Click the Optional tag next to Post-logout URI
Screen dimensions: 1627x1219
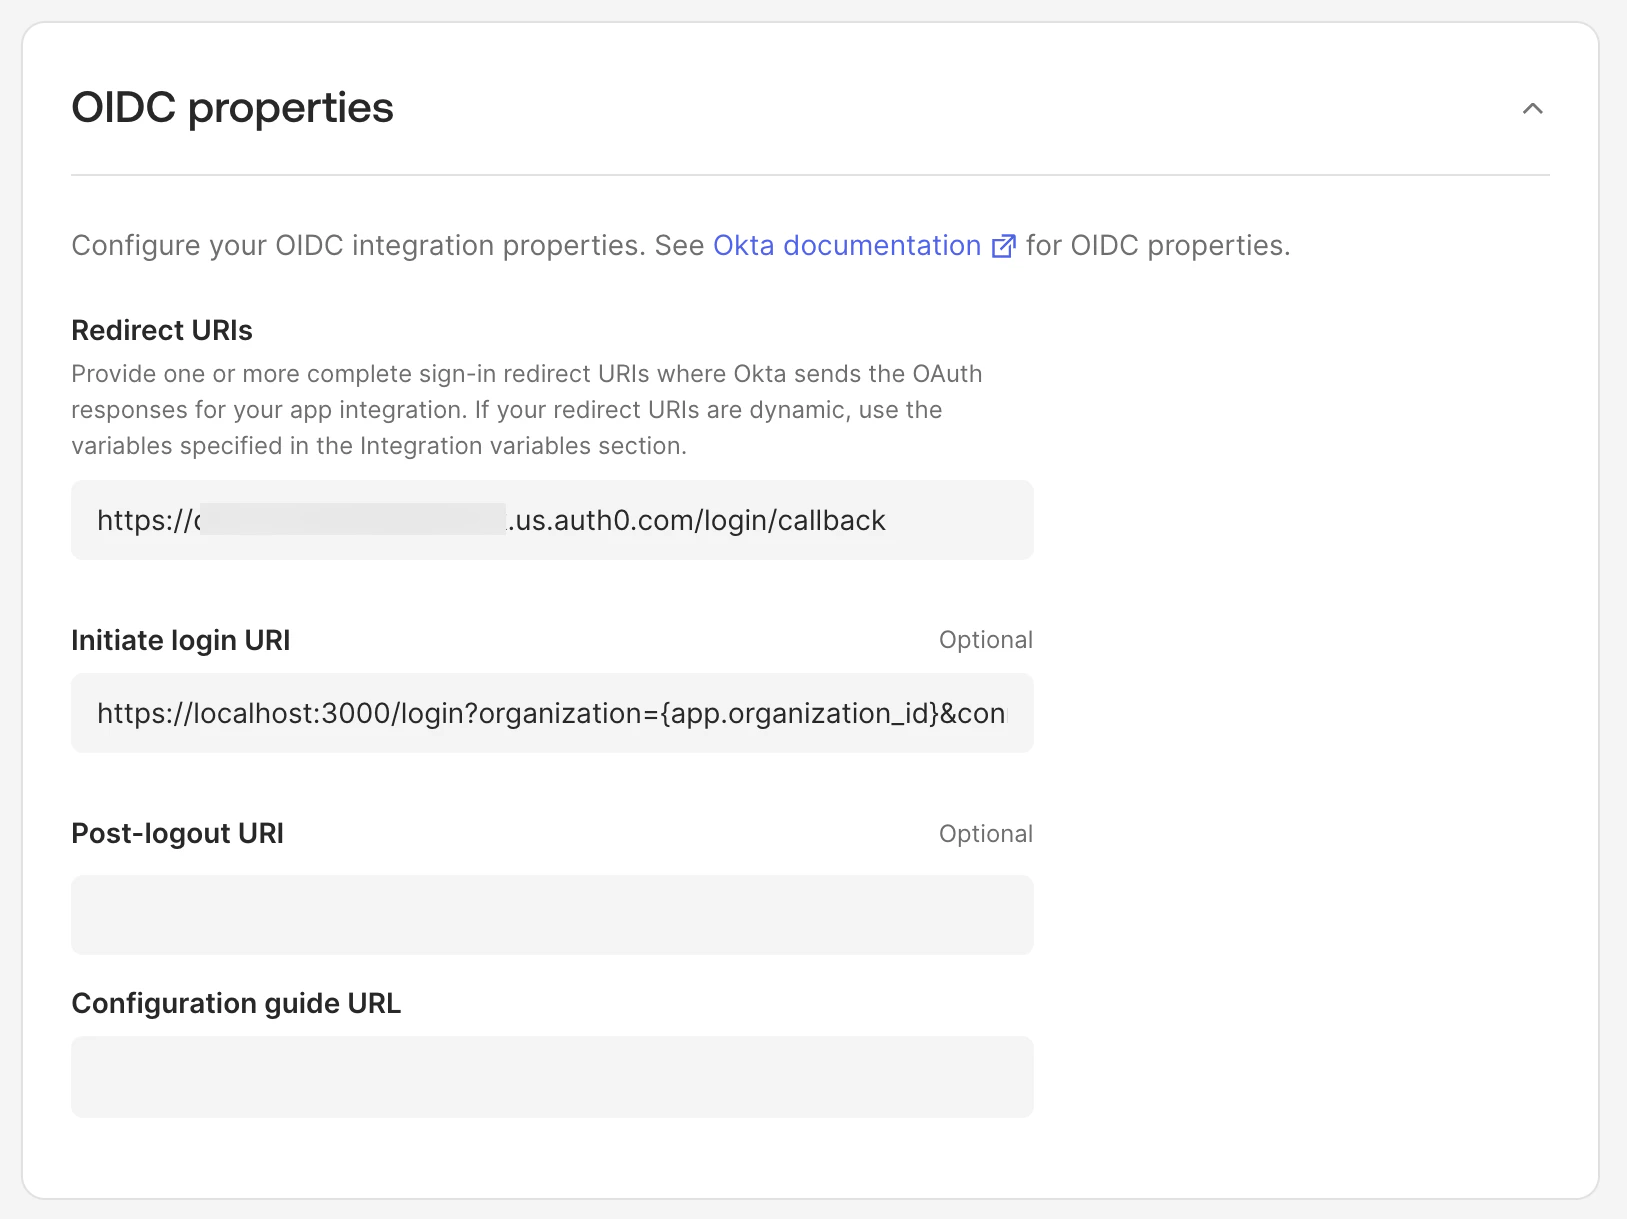tap(986, 834)
